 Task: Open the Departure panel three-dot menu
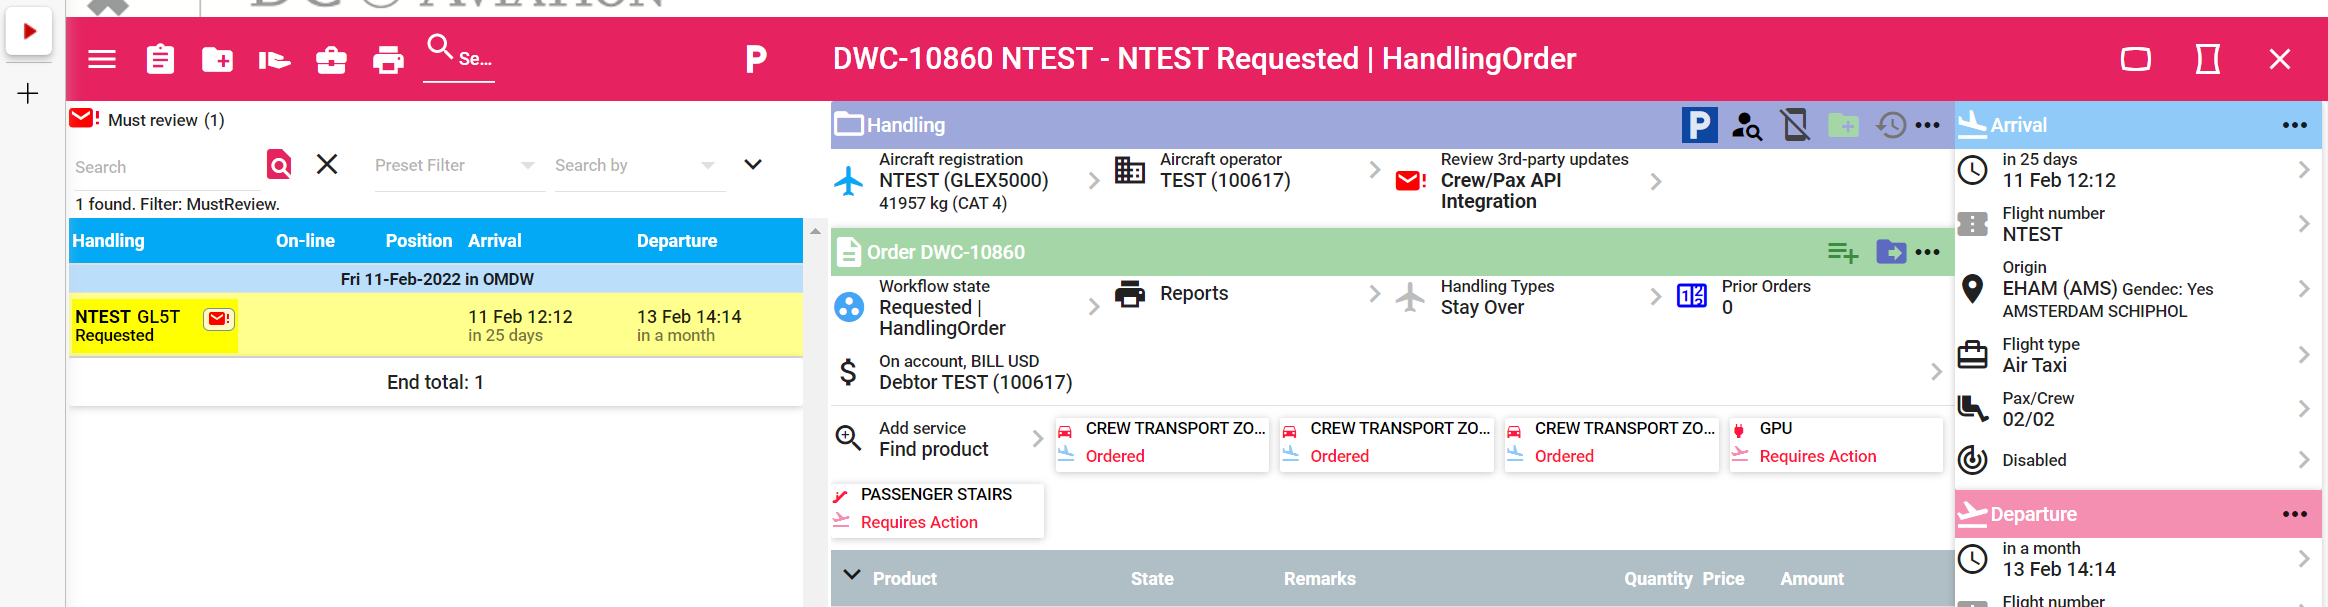pos(2294,515)
